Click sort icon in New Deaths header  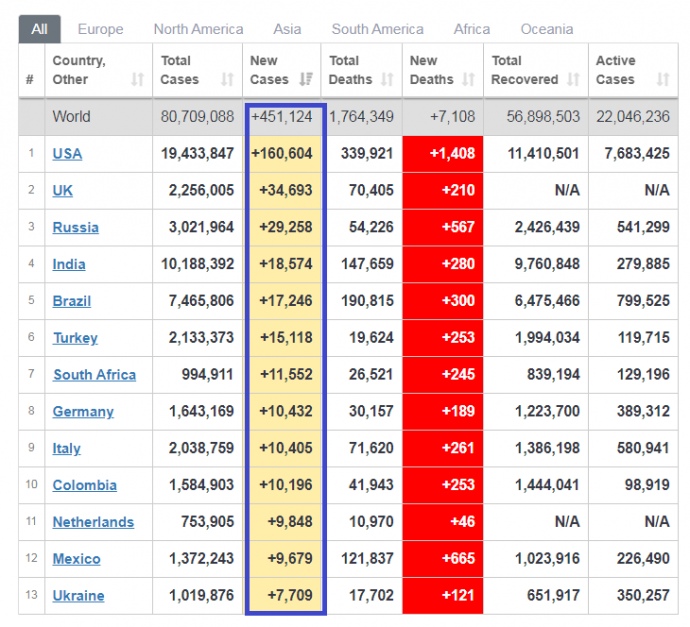(470, 79)
